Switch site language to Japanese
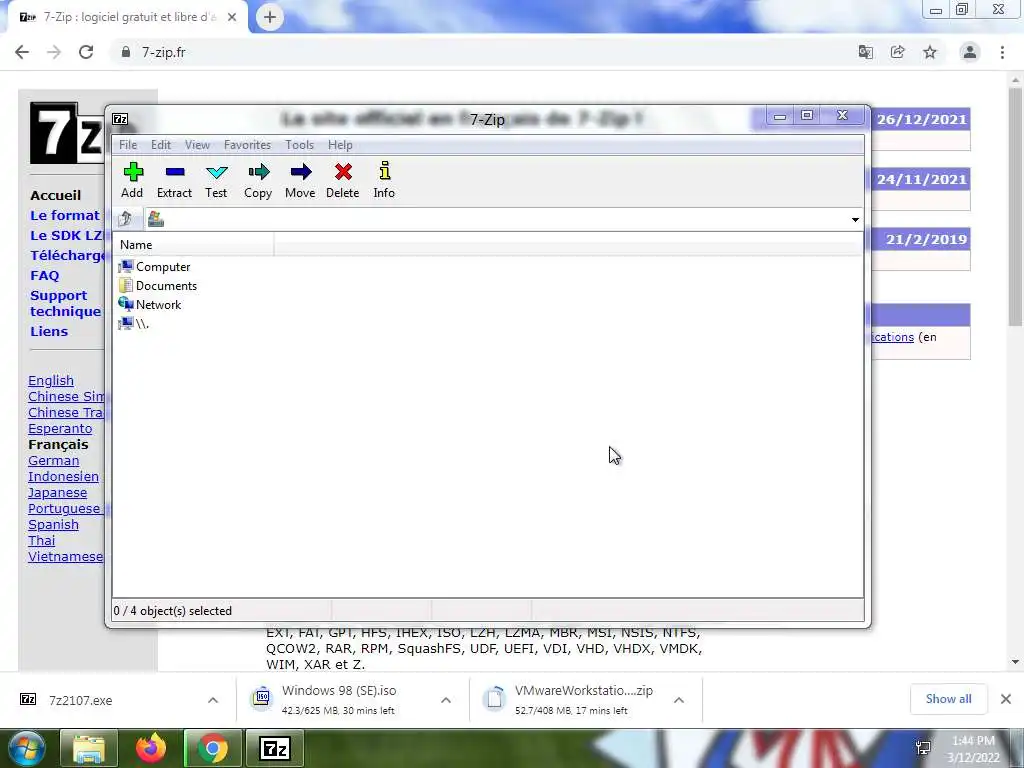This screenshot has width=1024, height=768. [57, 493]
